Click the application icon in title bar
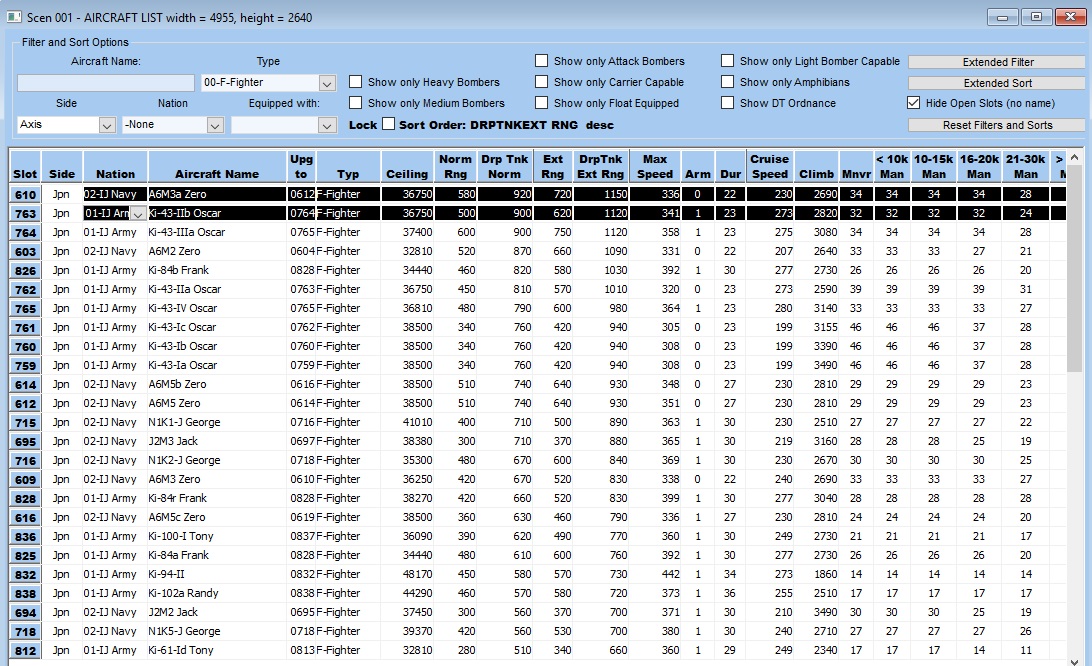 (x=14, y=17)
